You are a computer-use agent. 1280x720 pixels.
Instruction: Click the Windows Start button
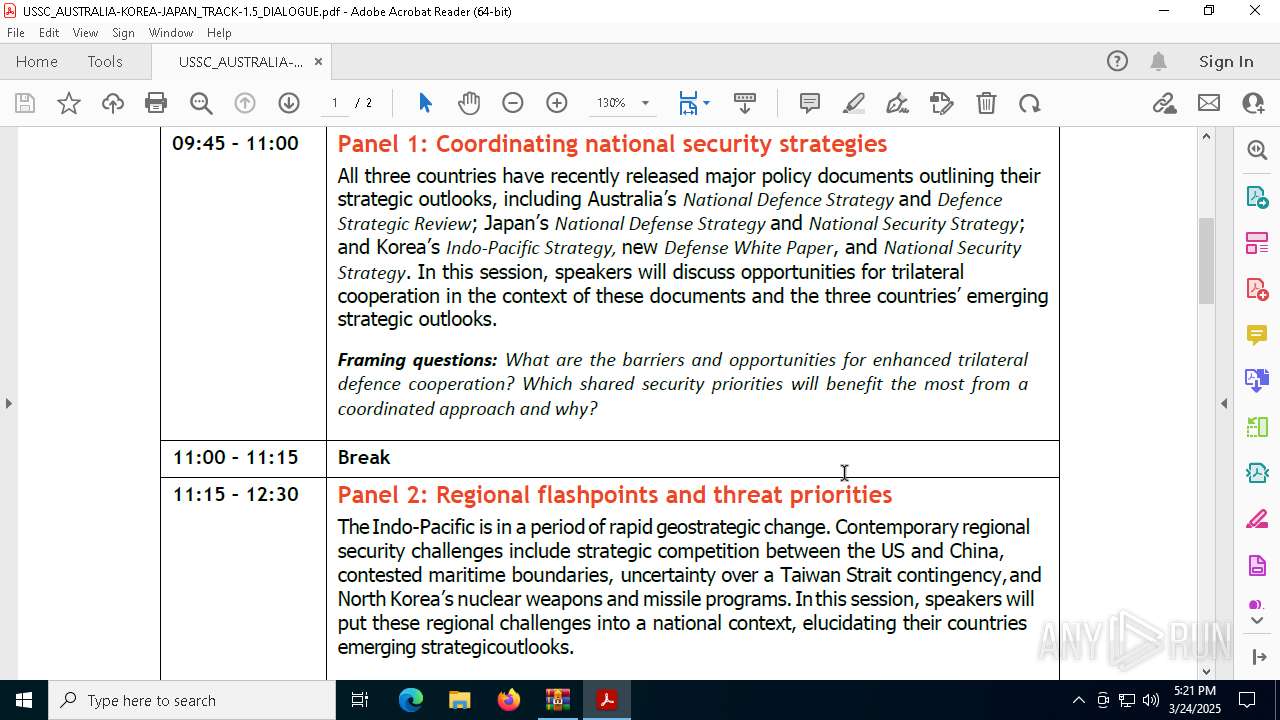point(24,700)
